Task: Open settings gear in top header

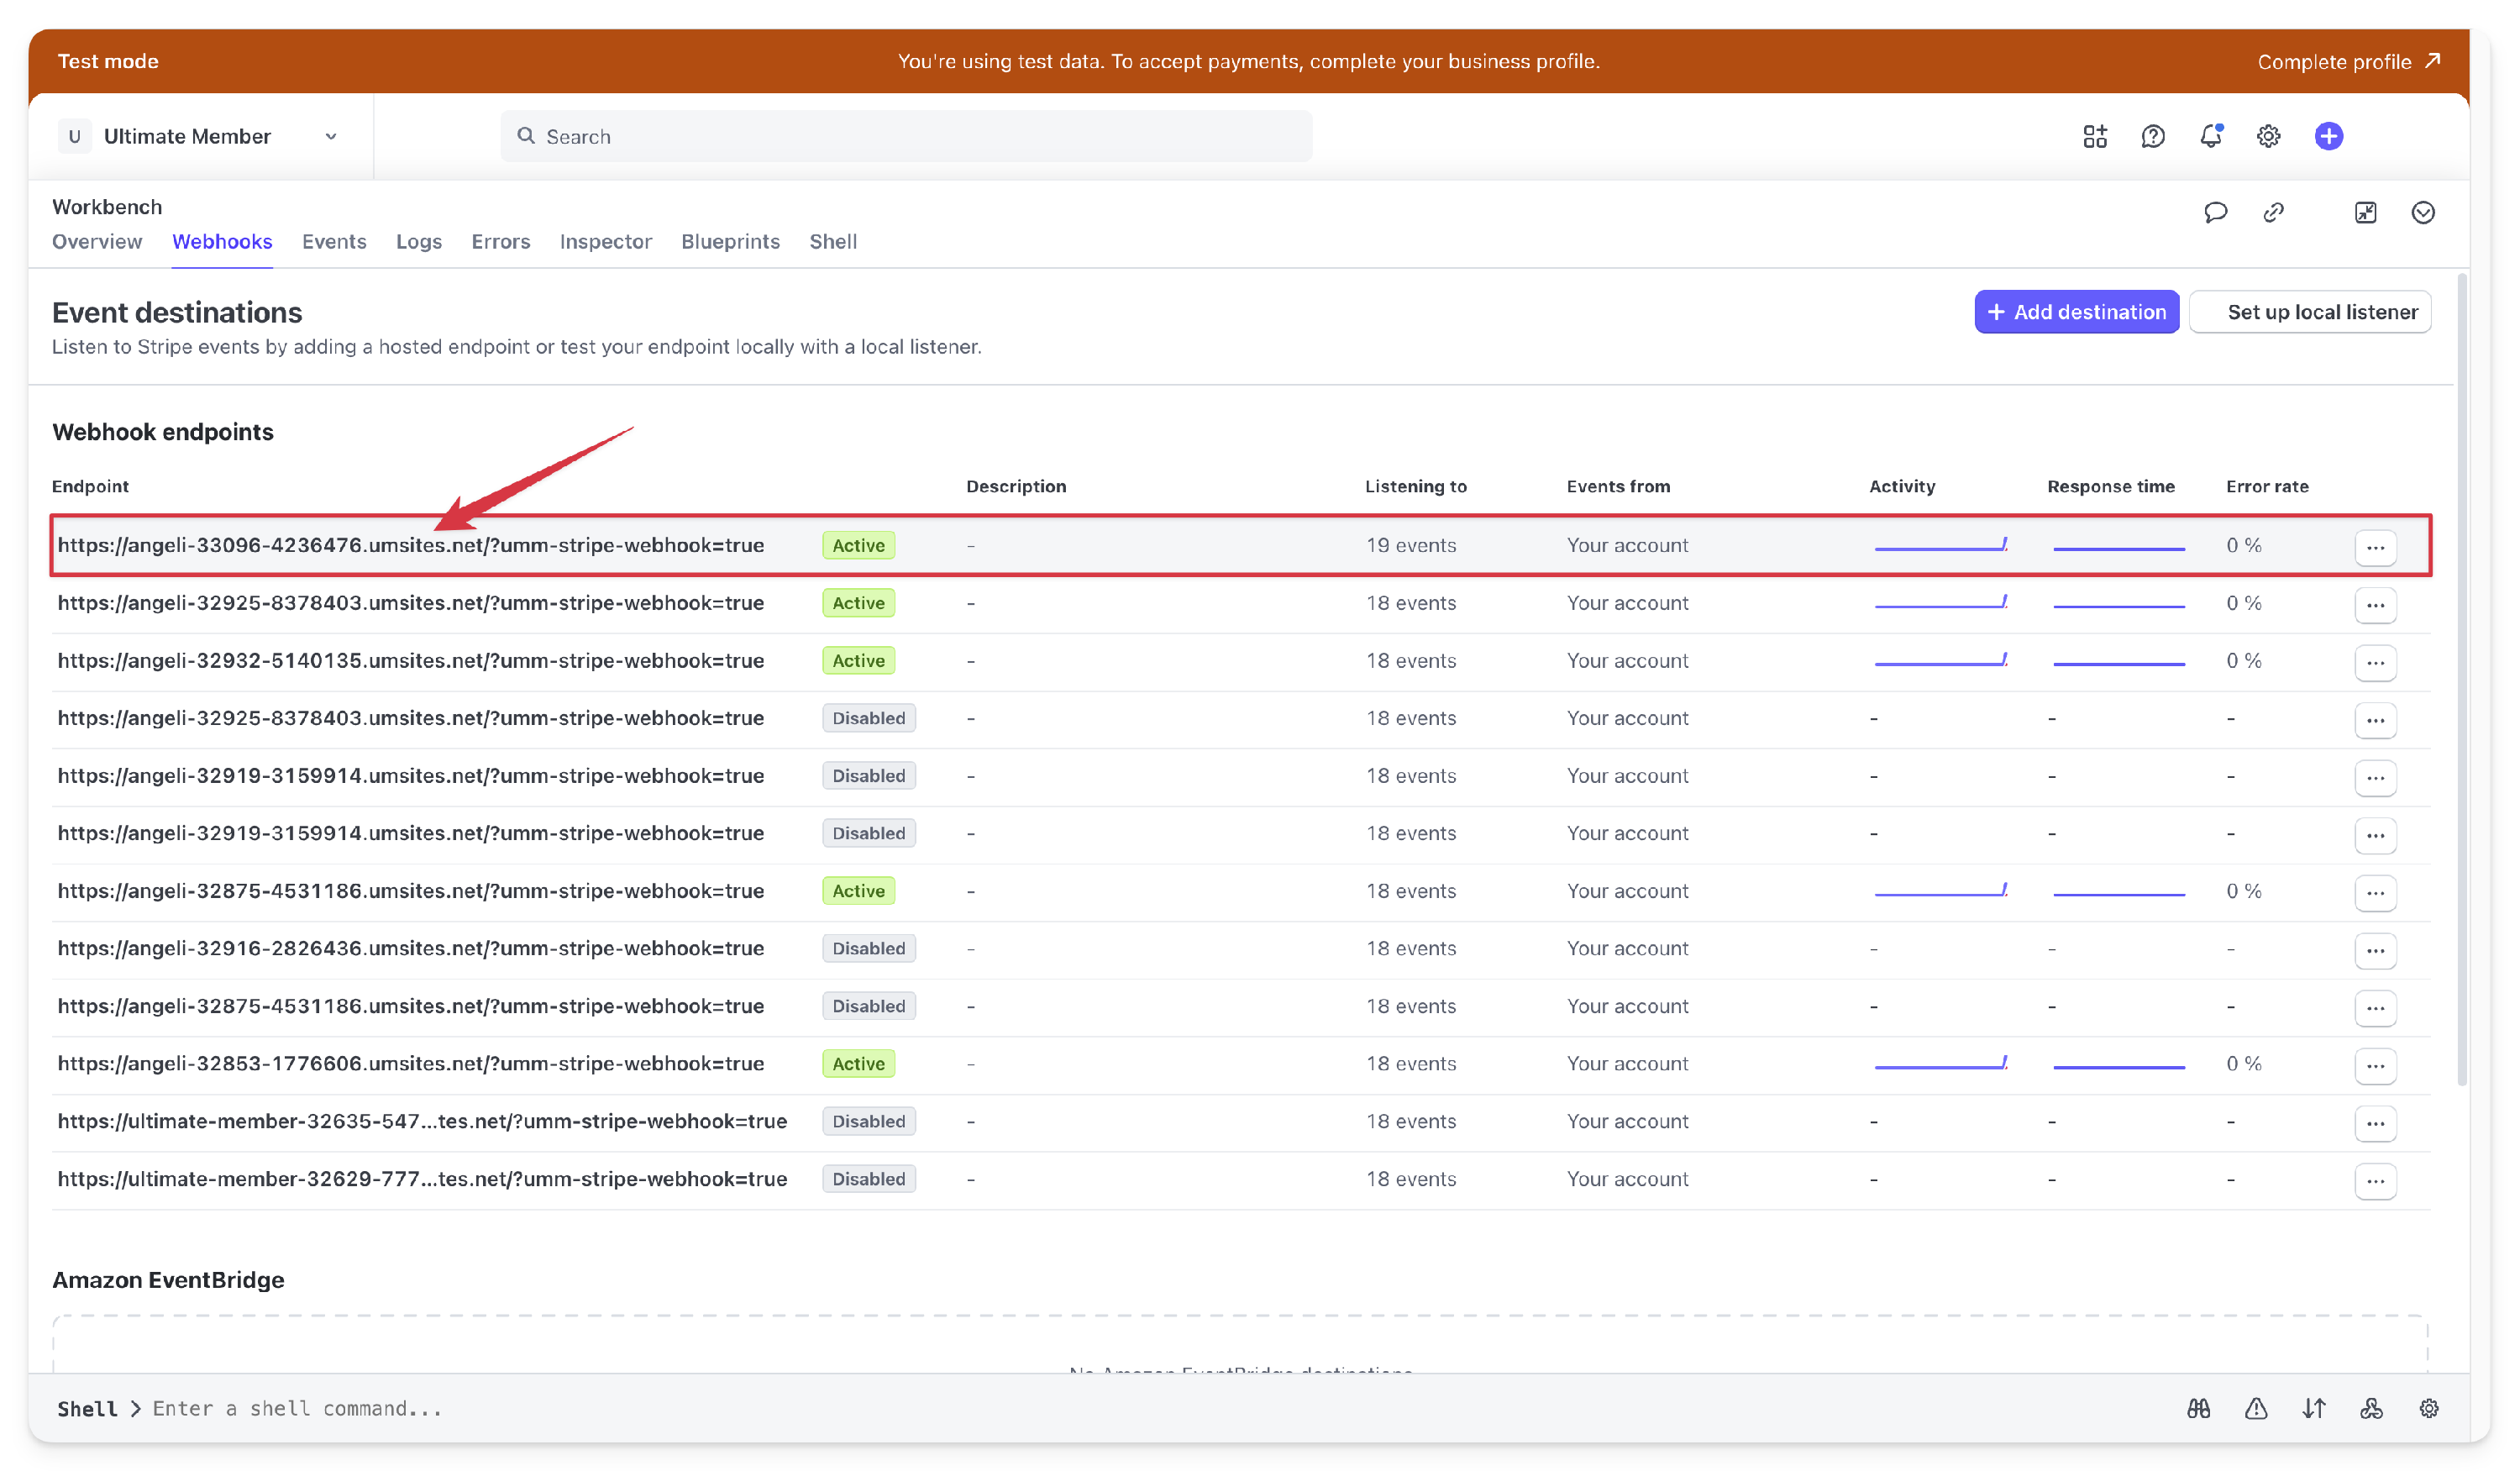Action: pyautogui.click(x=2268, y=136)
